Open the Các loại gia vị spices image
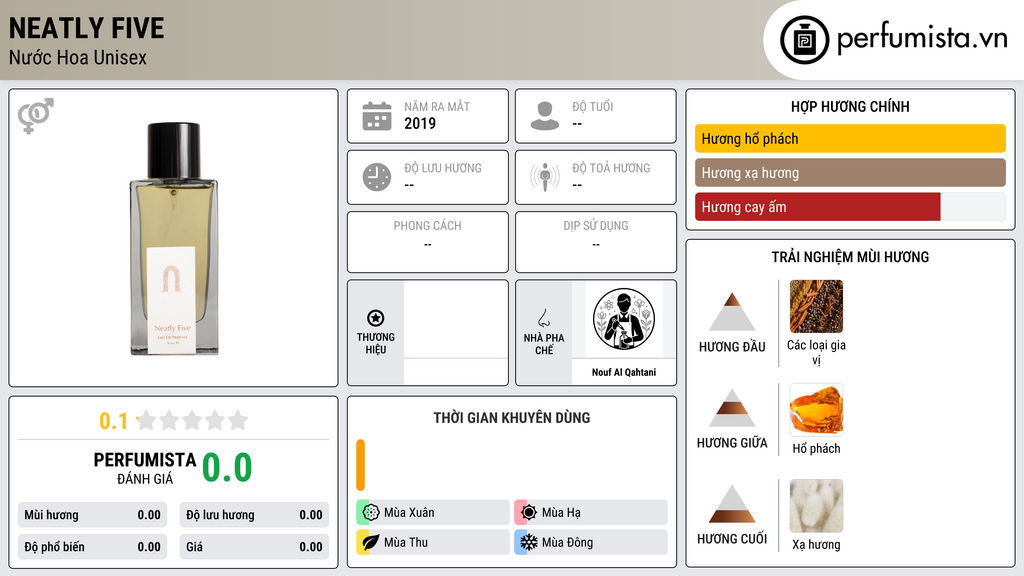The width and height of the screenshot is (1024, 576). [x=816, y=306]
